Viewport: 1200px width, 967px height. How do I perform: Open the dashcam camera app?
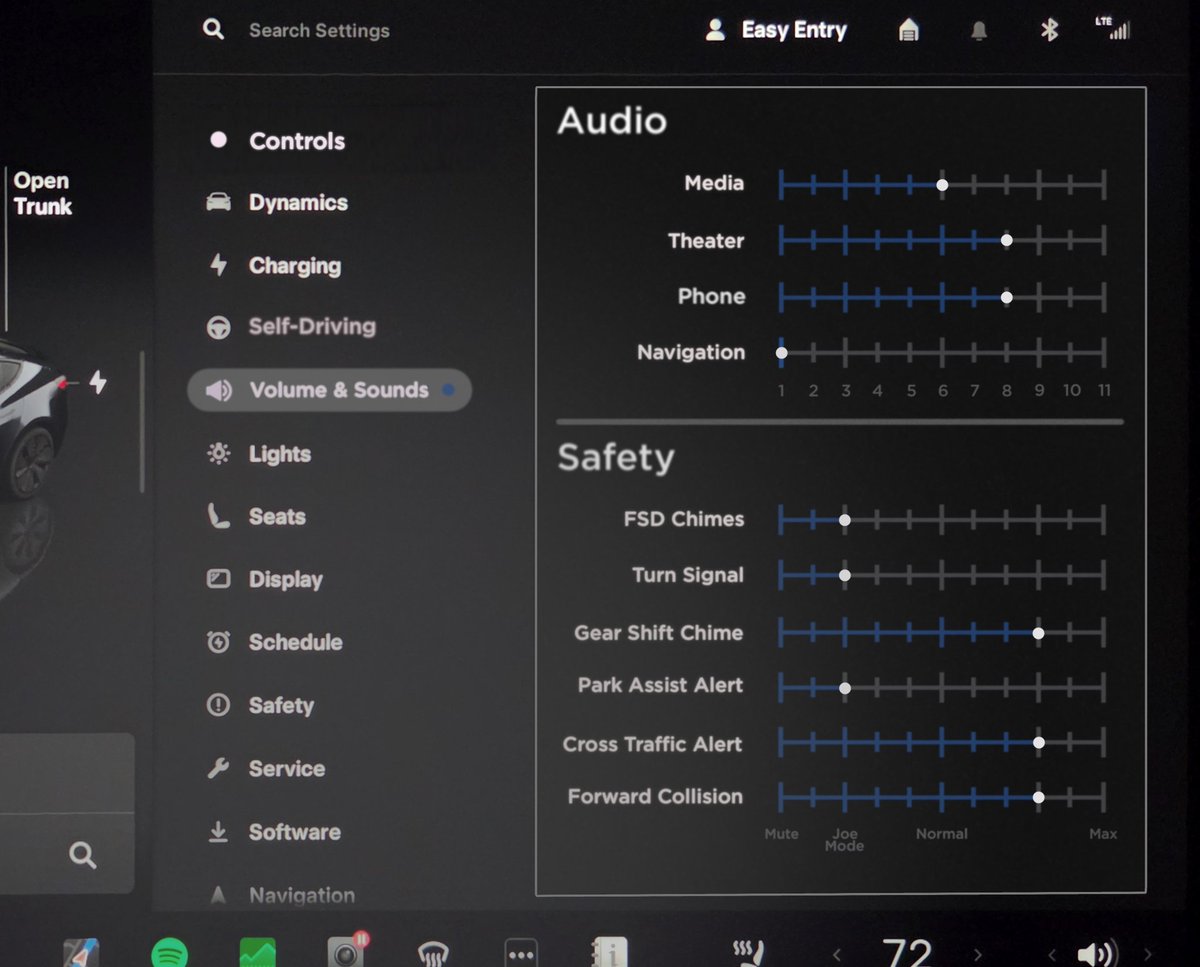coord(347,952)
